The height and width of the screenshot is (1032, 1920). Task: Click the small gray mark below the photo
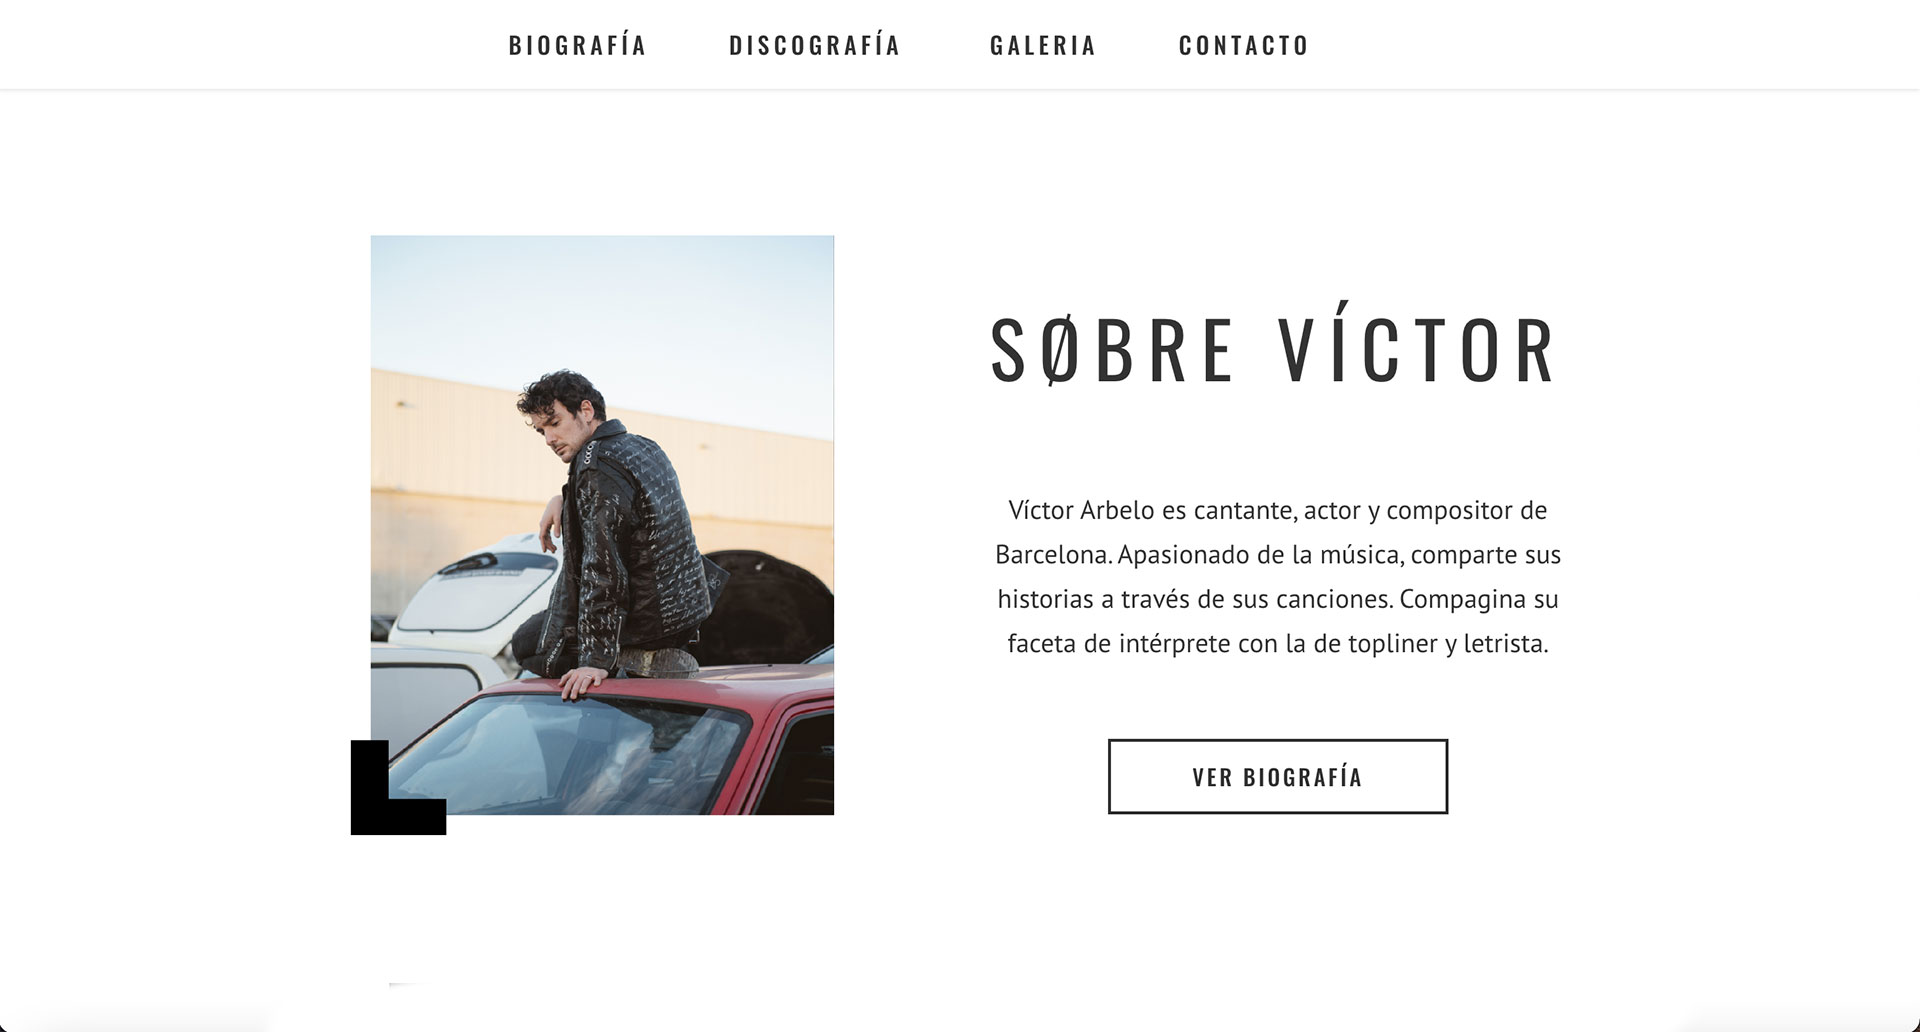point(402,985)
